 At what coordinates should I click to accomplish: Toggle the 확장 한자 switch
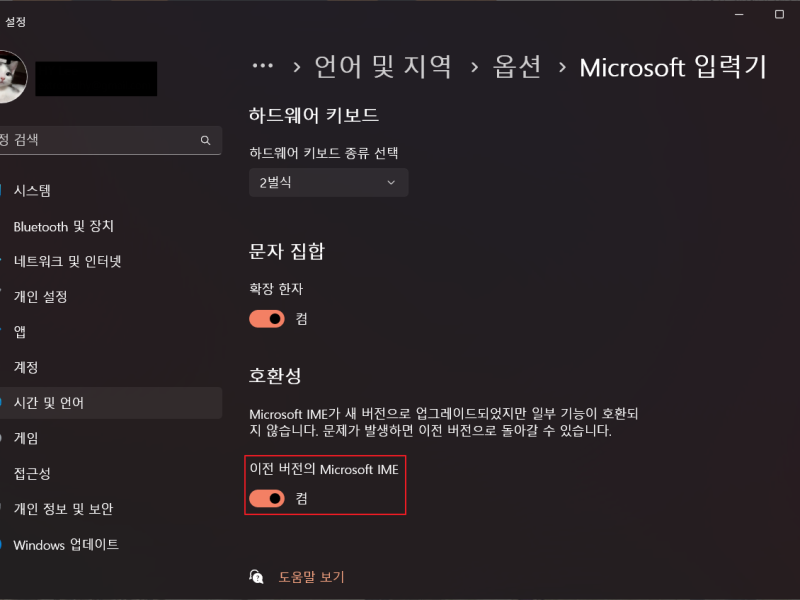267,319
